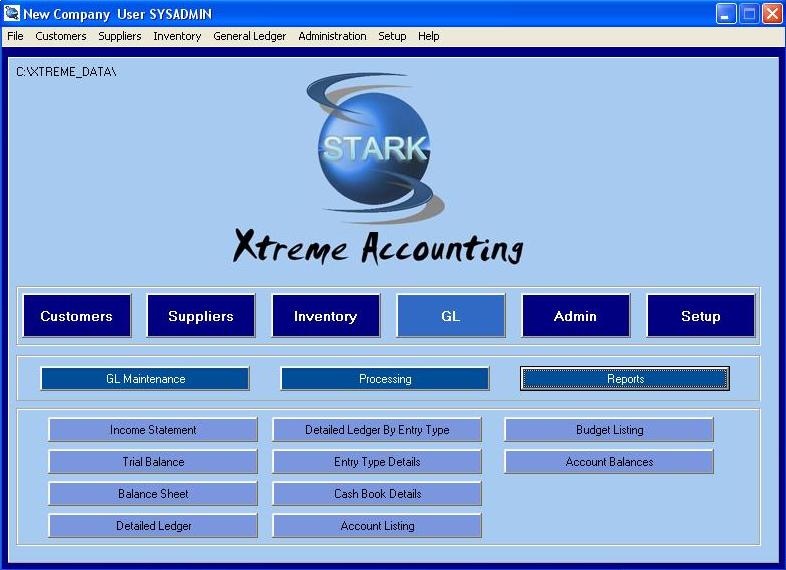This screenshot has width=786, height=570.
Task: Click the C:\XTREME_DATA\ path text
Action: (66, 72)
